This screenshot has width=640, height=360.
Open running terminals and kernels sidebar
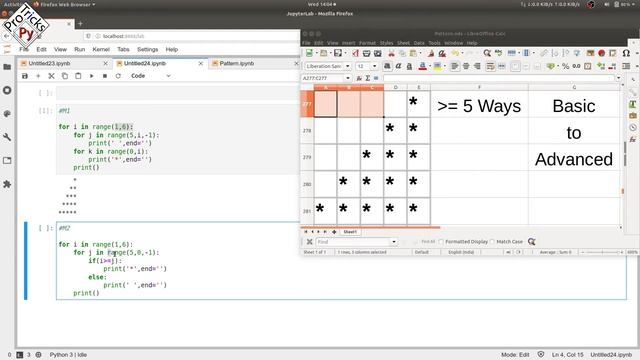pyautogui.click(x=7, y=90)
